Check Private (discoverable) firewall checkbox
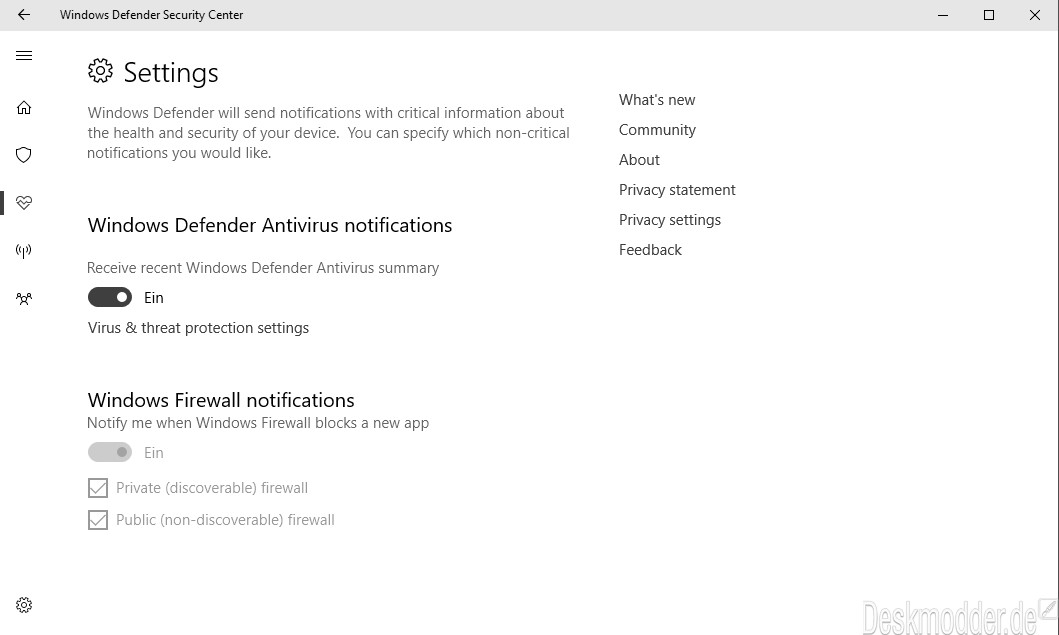 pyautogui.click(x=98, y=488)
